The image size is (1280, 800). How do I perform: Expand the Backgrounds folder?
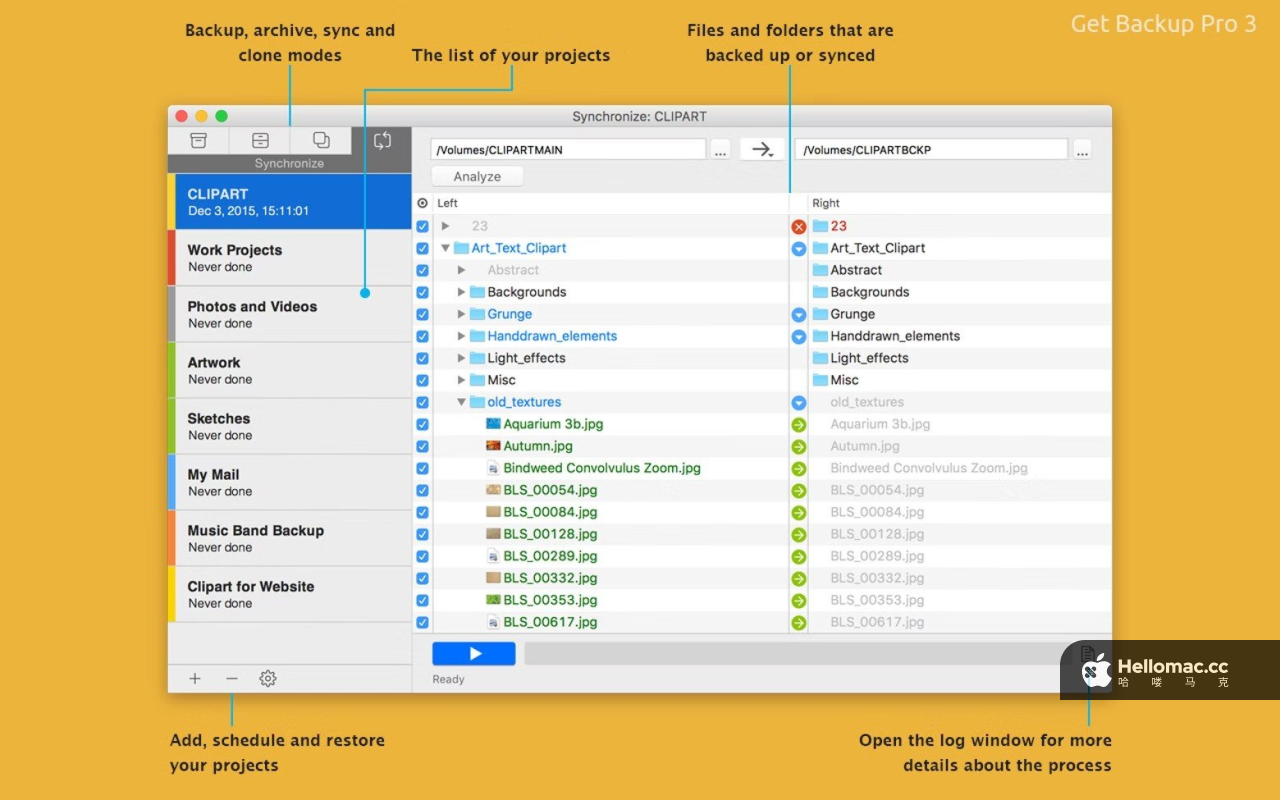tap(462, 292)
